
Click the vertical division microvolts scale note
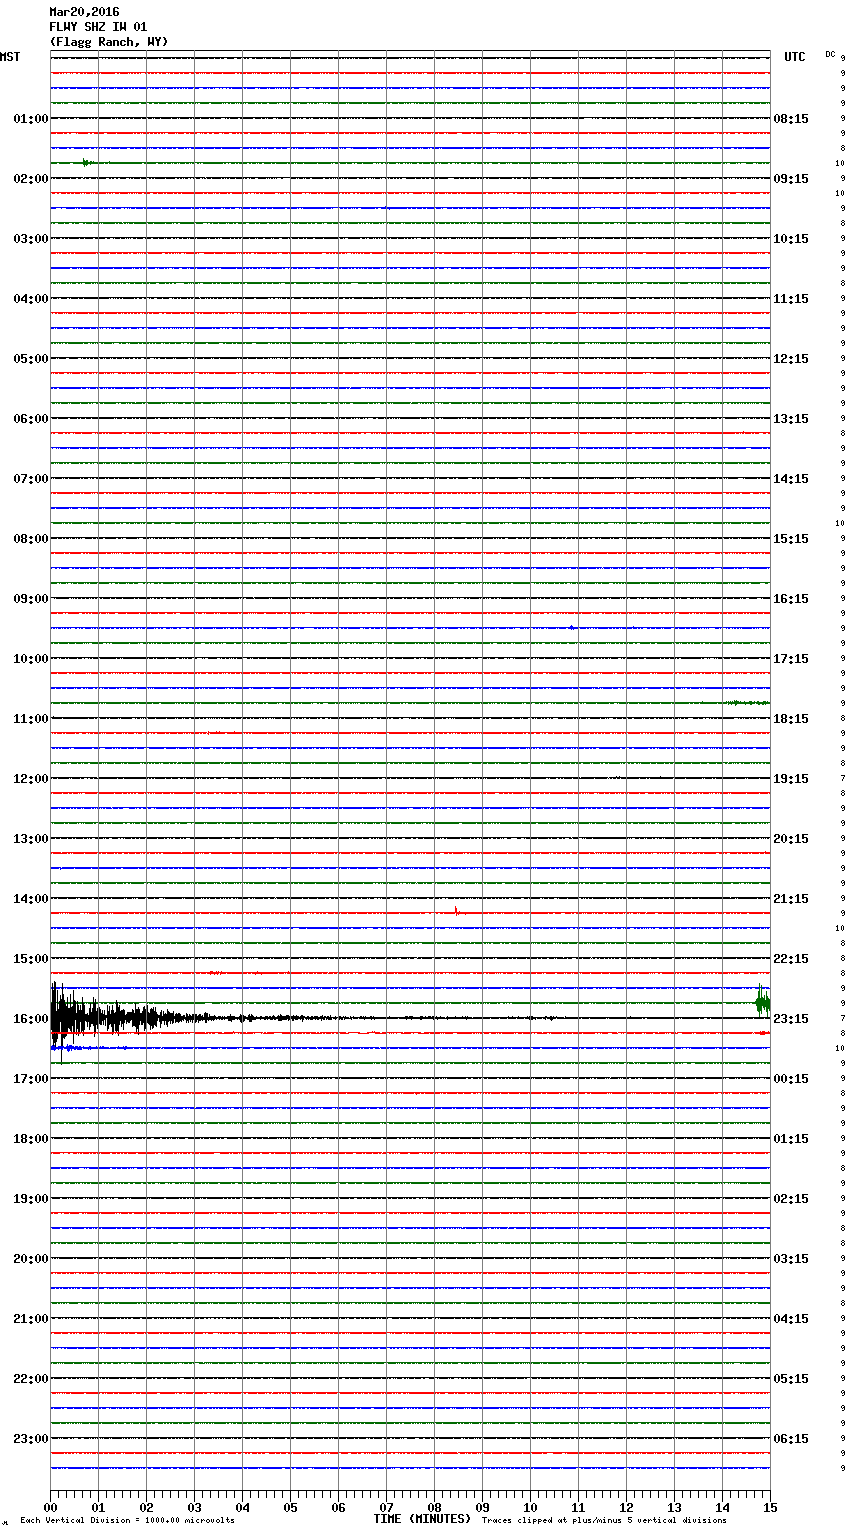coord(127,1520)
